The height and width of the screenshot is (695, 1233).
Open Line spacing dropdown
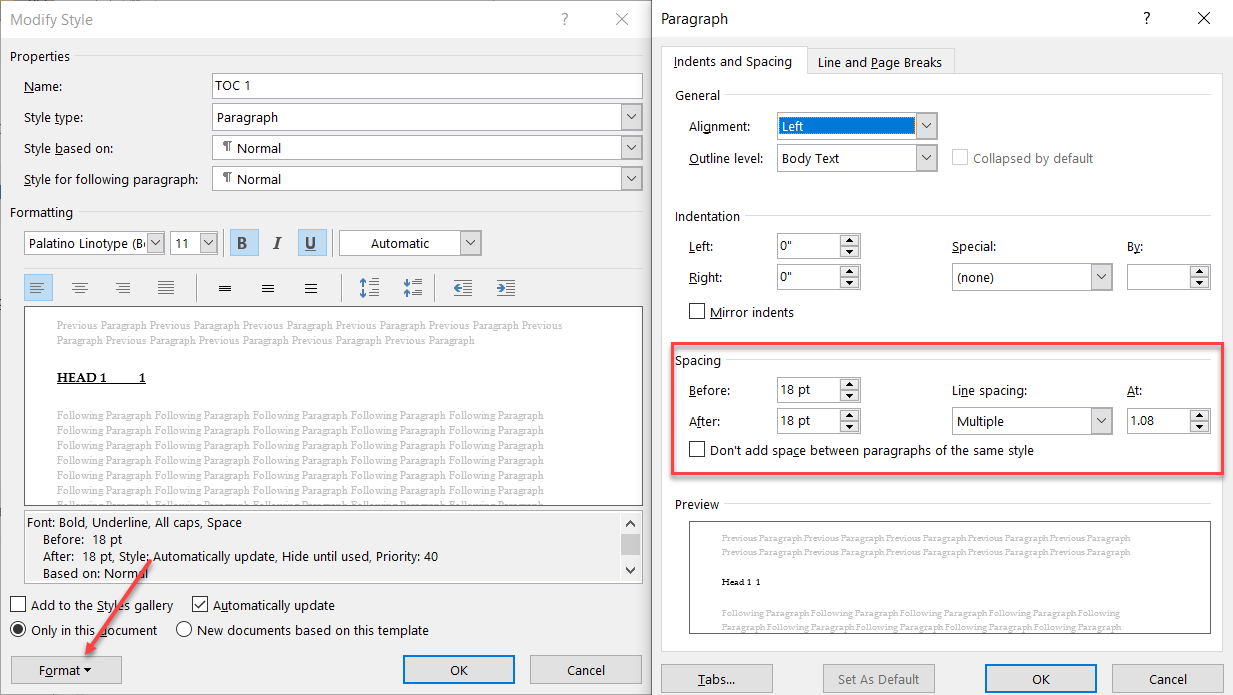pyautogui.click(x=1102, y=421)
